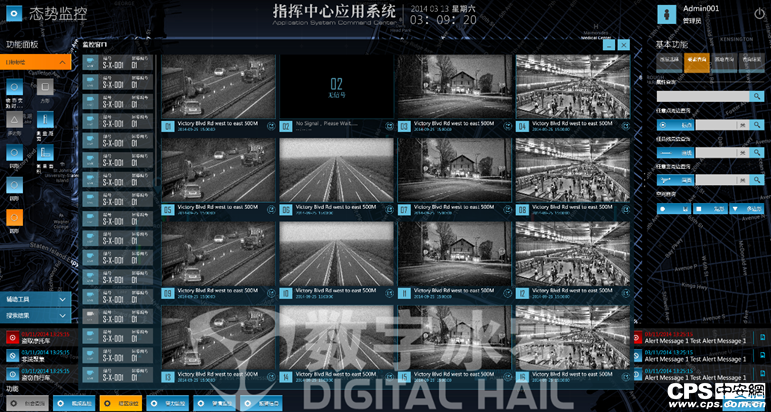Expand the 辅助工具 section

36,299
